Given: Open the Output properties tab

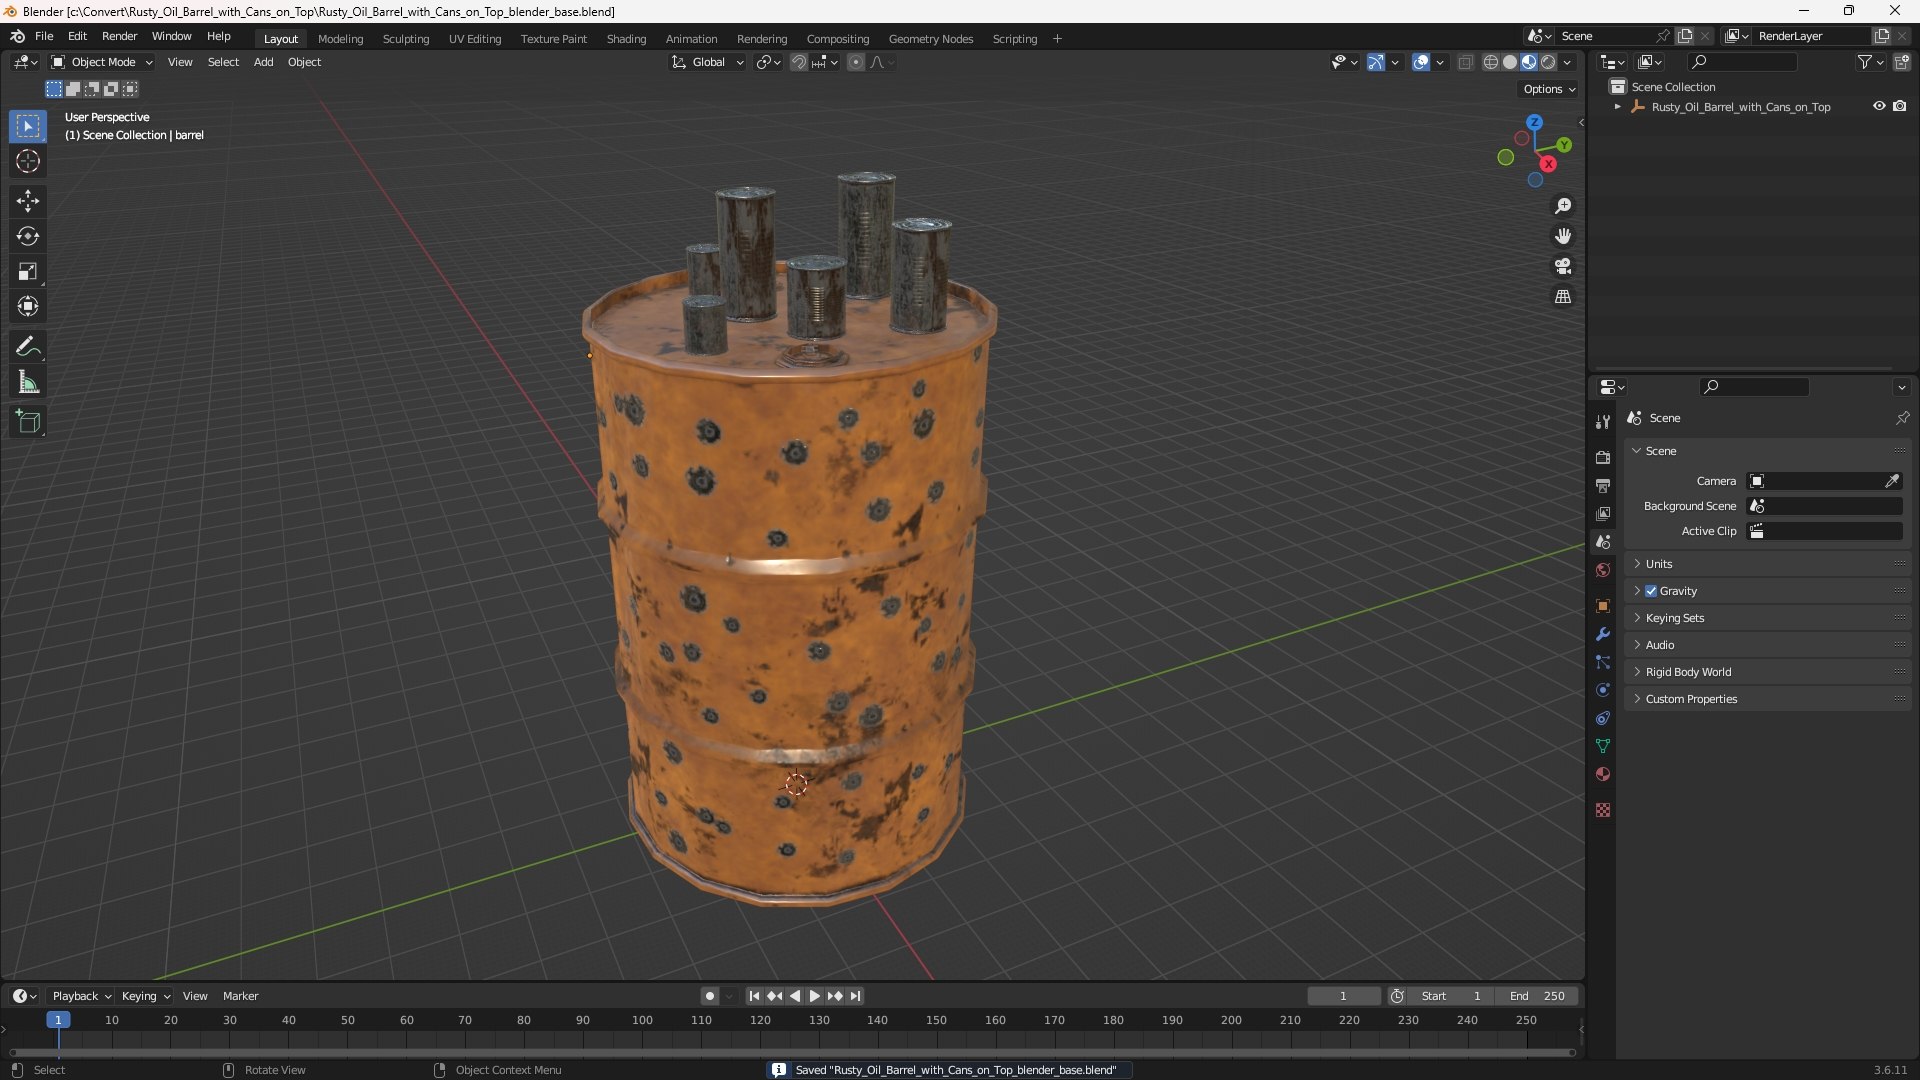Looking at the screenshot, I should pos(1603,485).
